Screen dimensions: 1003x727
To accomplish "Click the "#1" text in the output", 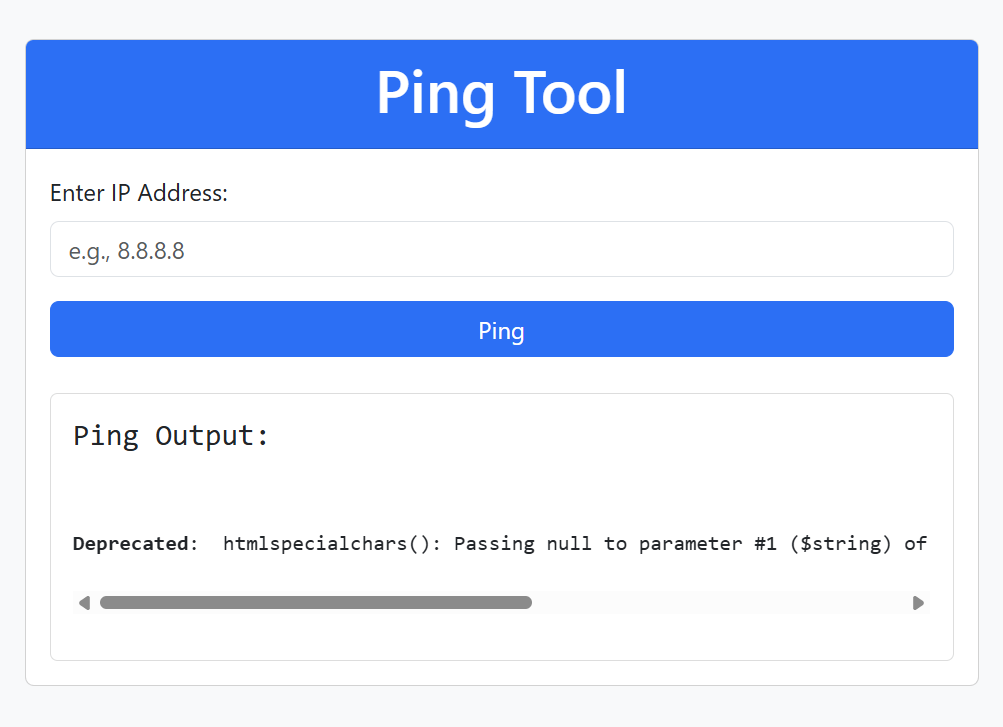I will 766,543.
